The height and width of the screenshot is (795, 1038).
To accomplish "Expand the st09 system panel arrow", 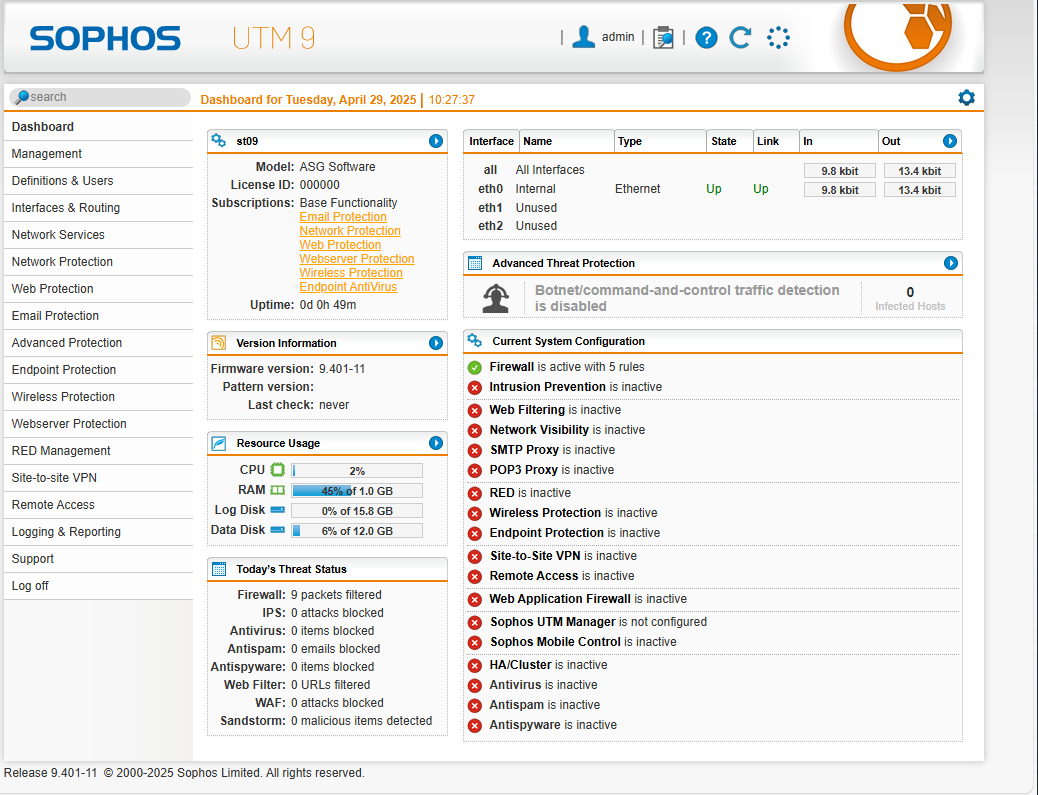I will (x=436, y=141).
